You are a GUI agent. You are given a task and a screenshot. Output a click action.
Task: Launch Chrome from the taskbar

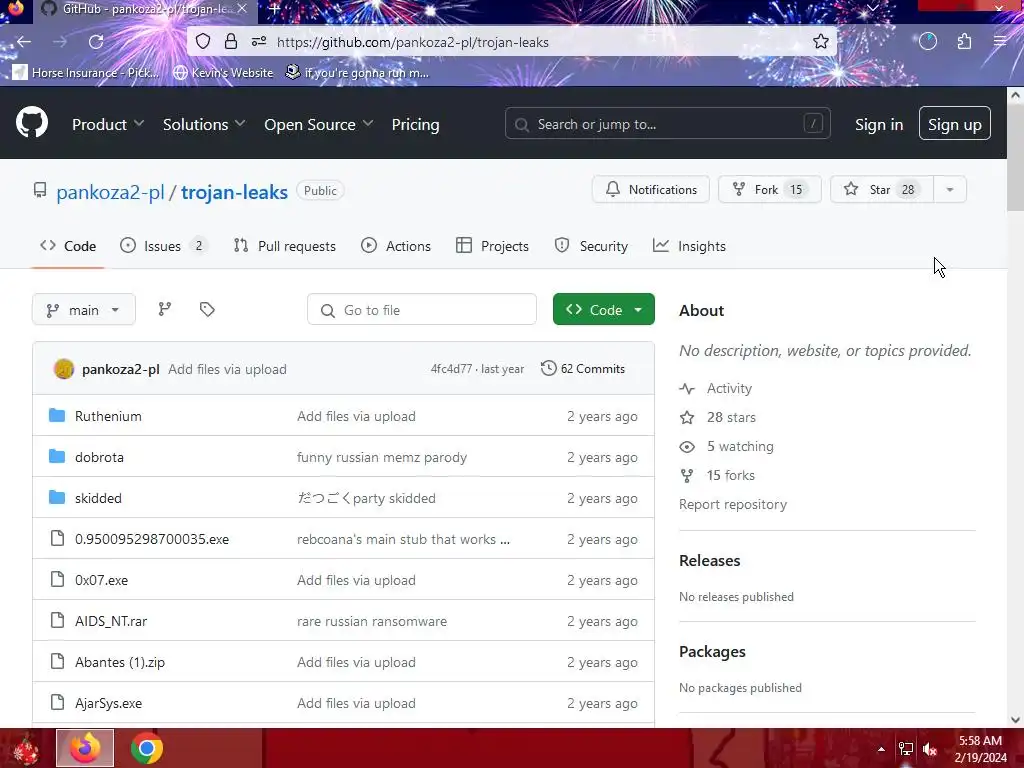(146, 748)
